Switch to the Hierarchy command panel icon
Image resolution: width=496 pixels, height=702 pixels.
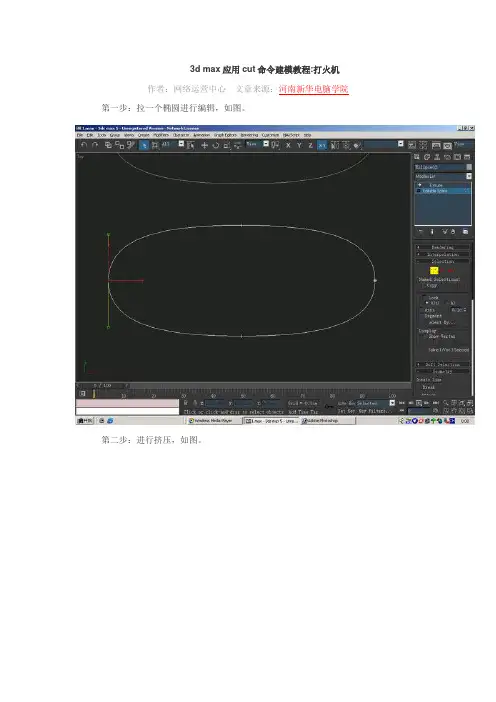437,157
